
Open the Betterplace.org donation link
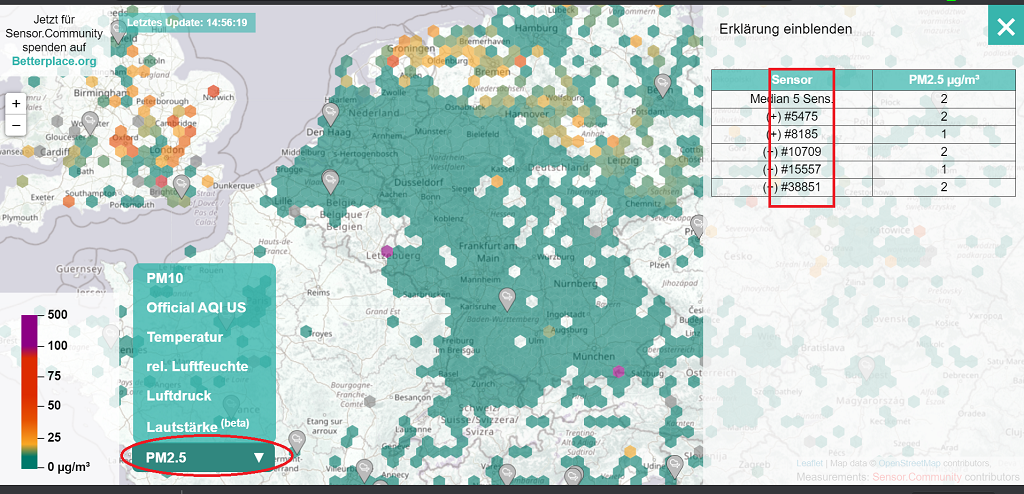click(x=54, y=61)
